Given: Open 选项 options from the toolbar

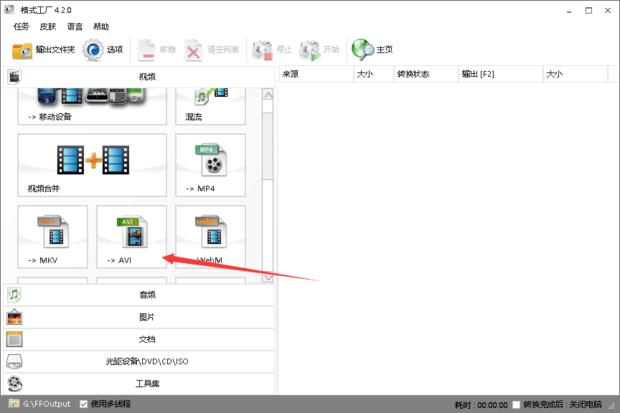Looking at the screenshot, I should click(104, 49).
